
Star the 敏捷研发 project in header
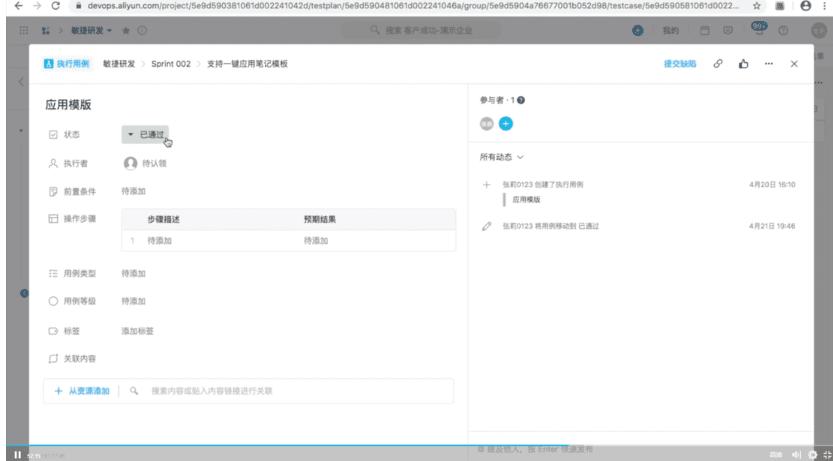point(126,31)
